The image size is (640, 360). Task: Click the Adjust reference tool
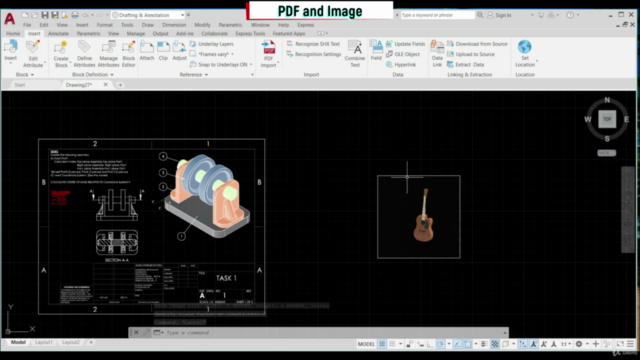click(179, 51)
